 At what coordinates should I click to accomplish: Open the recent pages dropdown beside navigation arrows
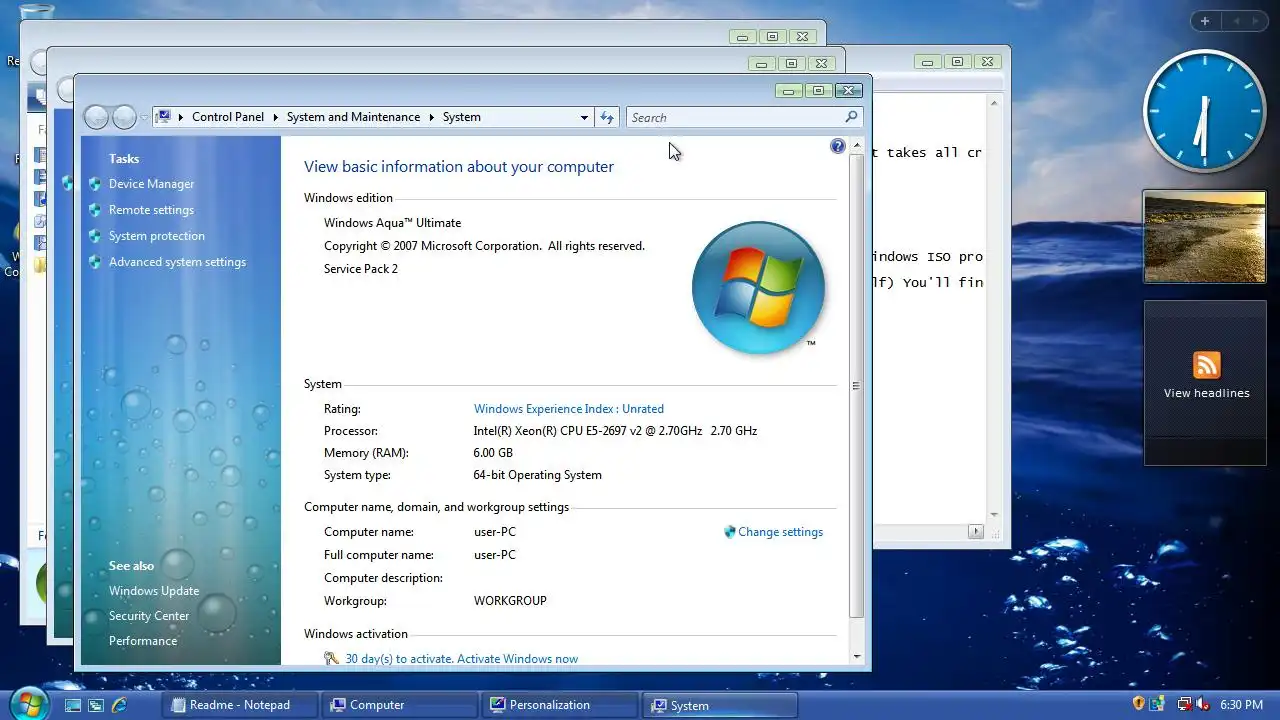pyautogui.click(x=144, y=117)
